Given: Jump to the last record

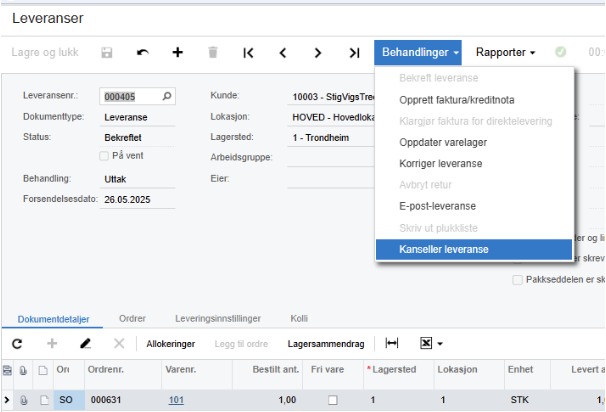Looking at the screenshot, I should pyautogui.click(x=353, y=52).
